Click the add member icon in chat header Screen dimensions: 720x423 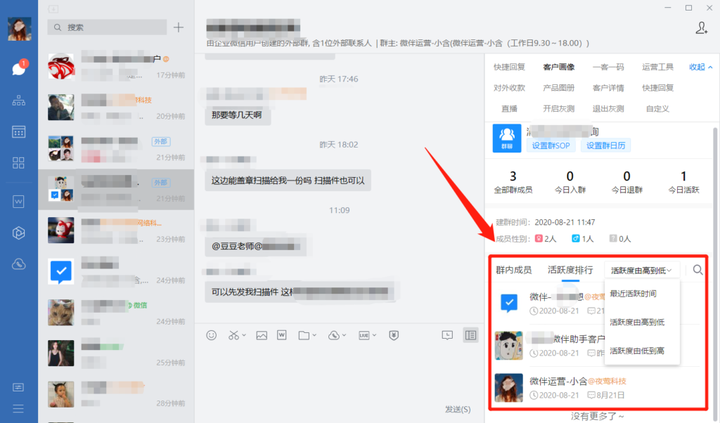point(701,28)
